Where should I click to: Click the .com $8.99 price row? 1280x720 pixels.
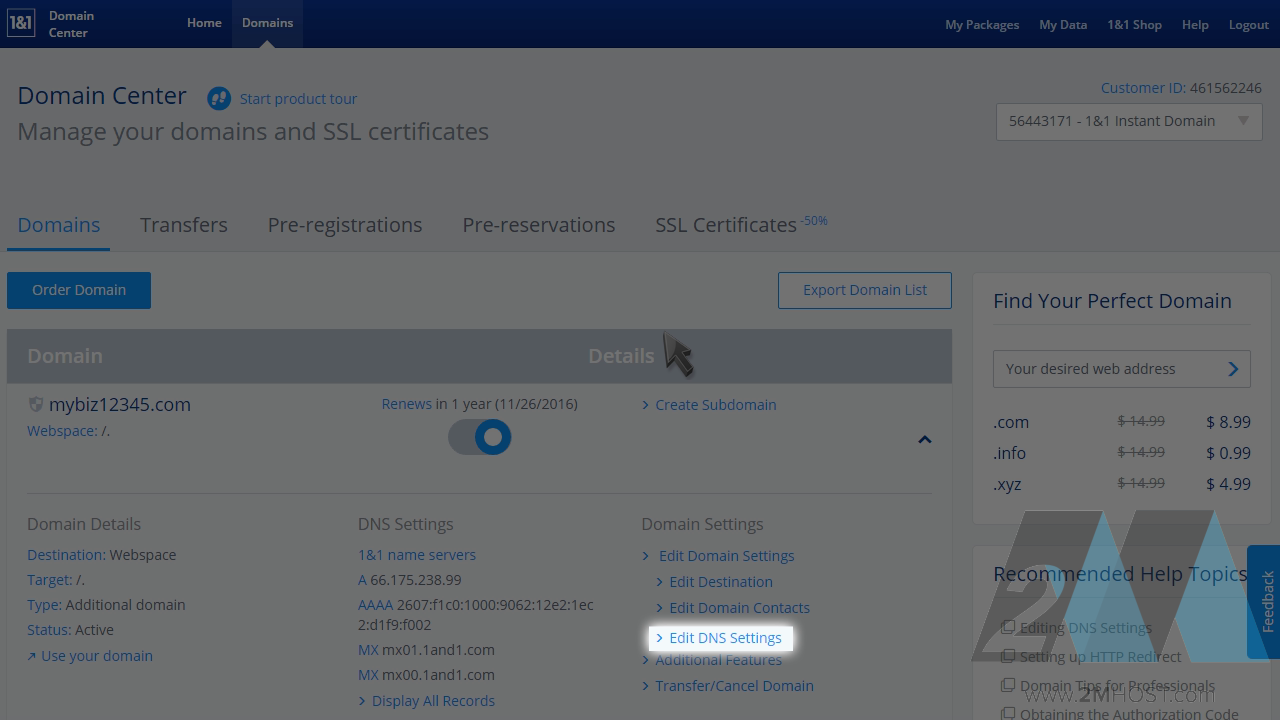click(x=1122, y=422)
